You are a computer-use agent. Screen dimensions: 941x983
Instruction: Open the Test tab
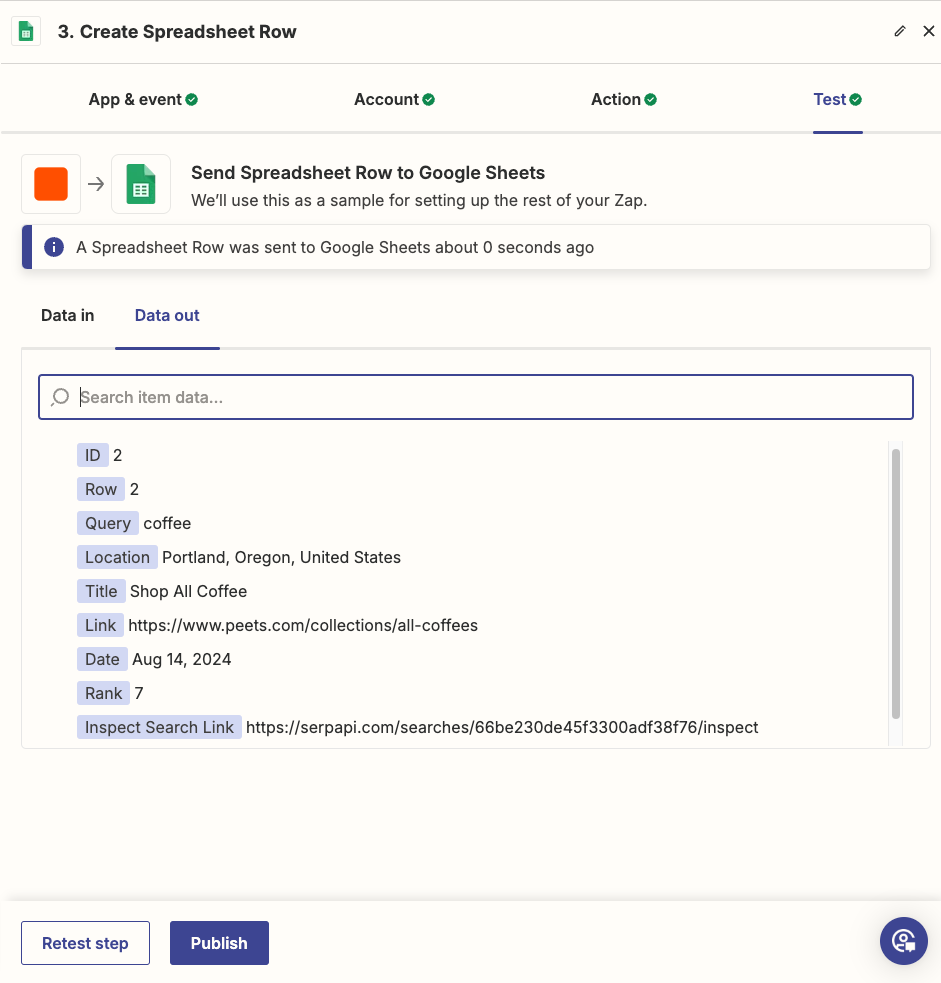[x=837, y=100]
